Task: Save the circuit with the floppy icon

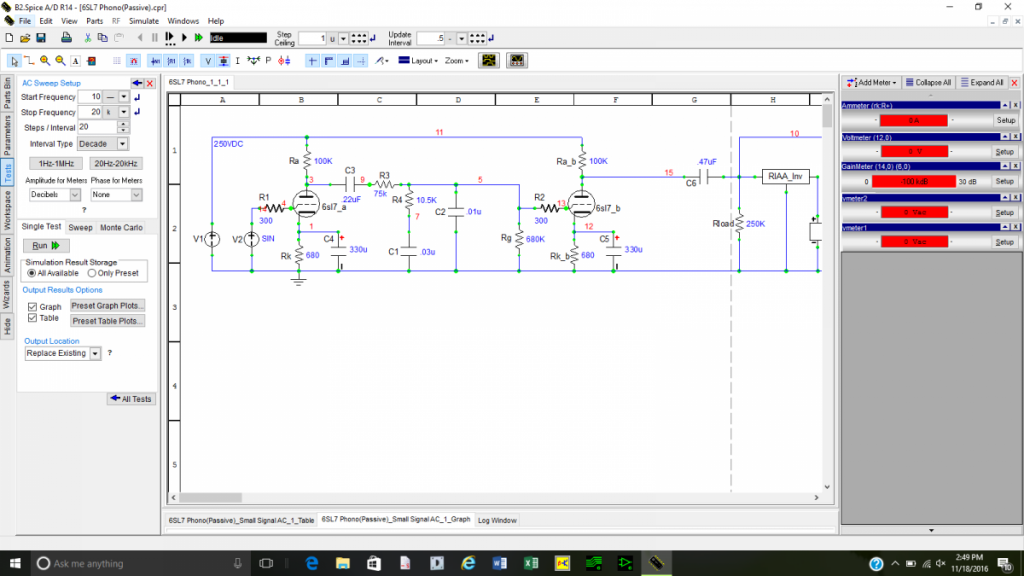Action: (x=40, y=39)
